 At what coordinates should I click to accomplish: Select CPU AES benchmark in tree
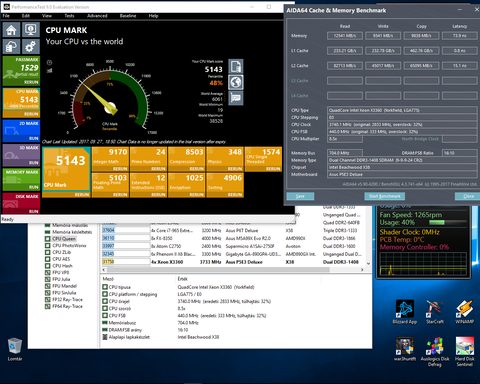point(58,259)
